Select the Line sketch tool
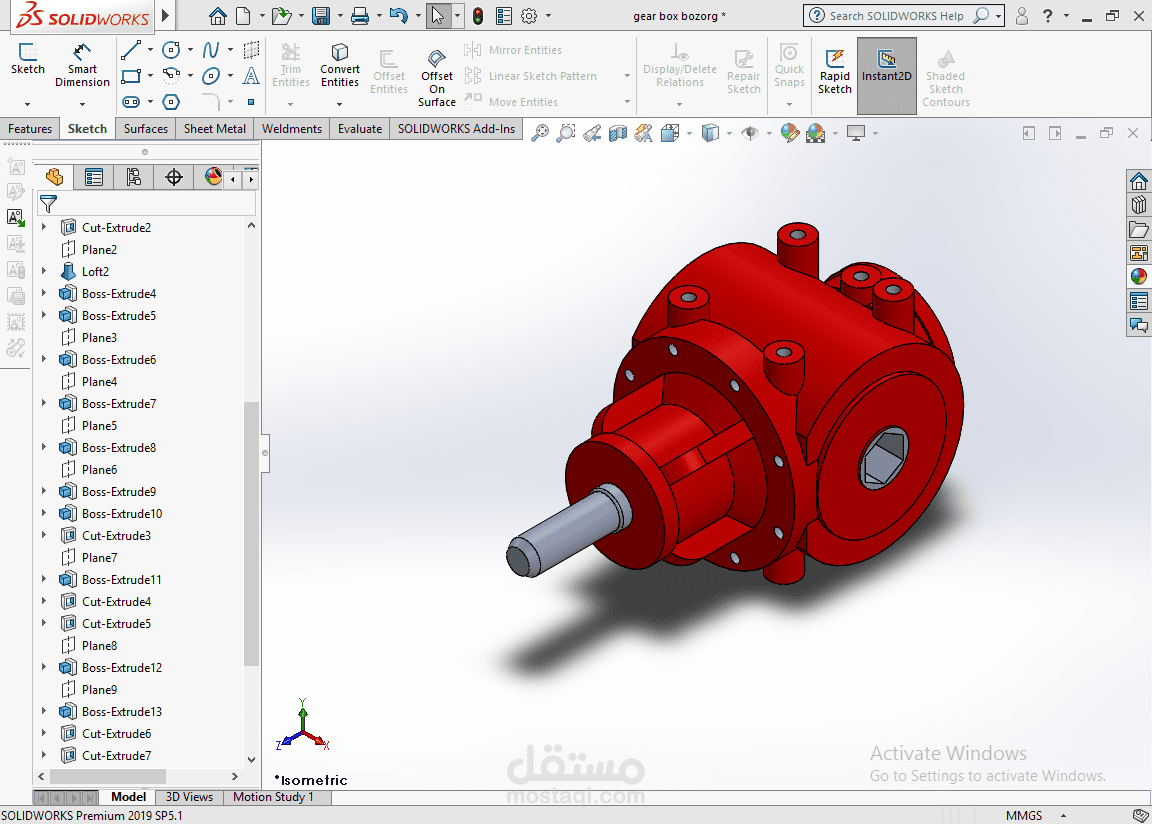 pyautogui.click(x=131, y=50)
